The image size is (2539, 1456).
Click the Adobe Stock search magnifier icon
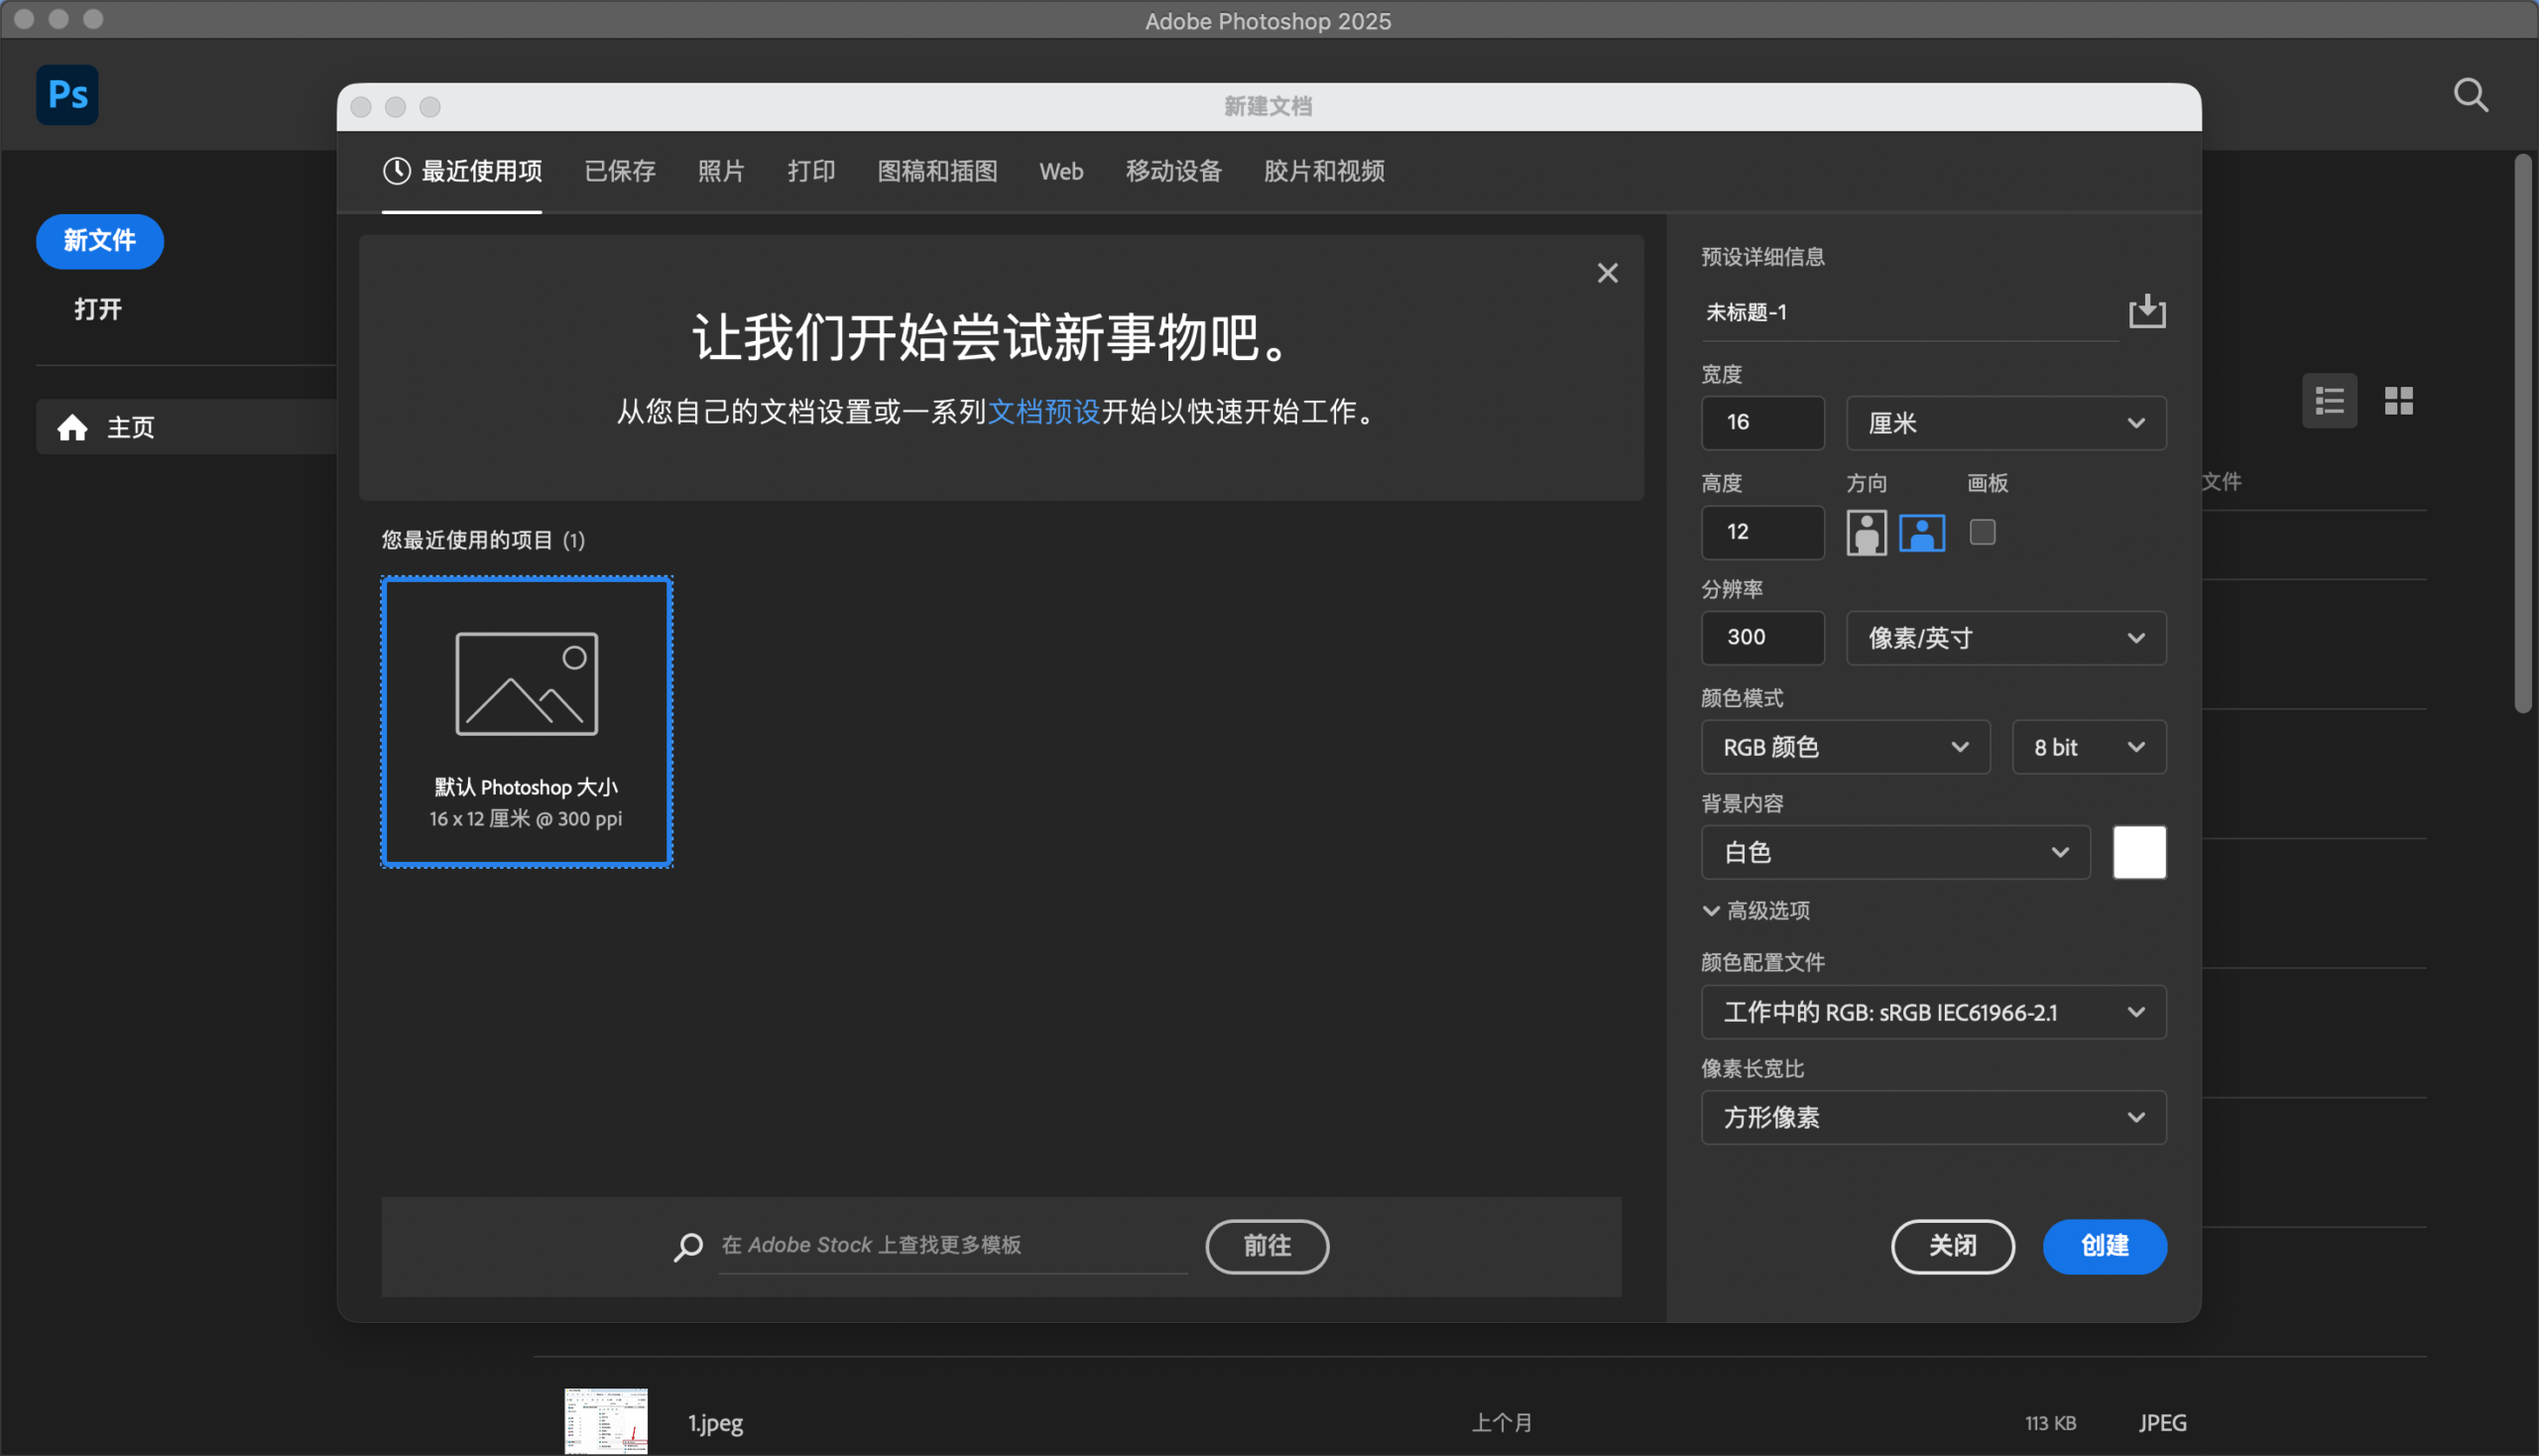click(x=688, y=1246)
